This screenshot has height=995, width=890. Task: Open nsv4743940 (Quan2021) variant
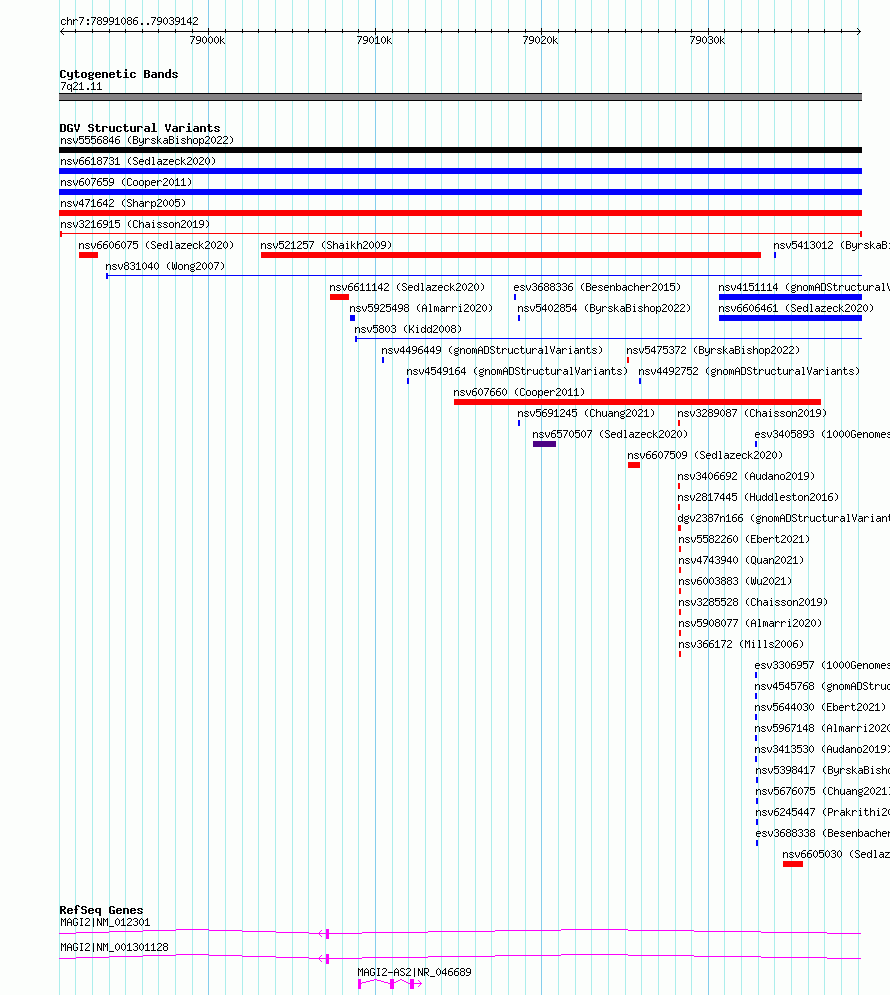pyautogui.click(x=741, y=560)
